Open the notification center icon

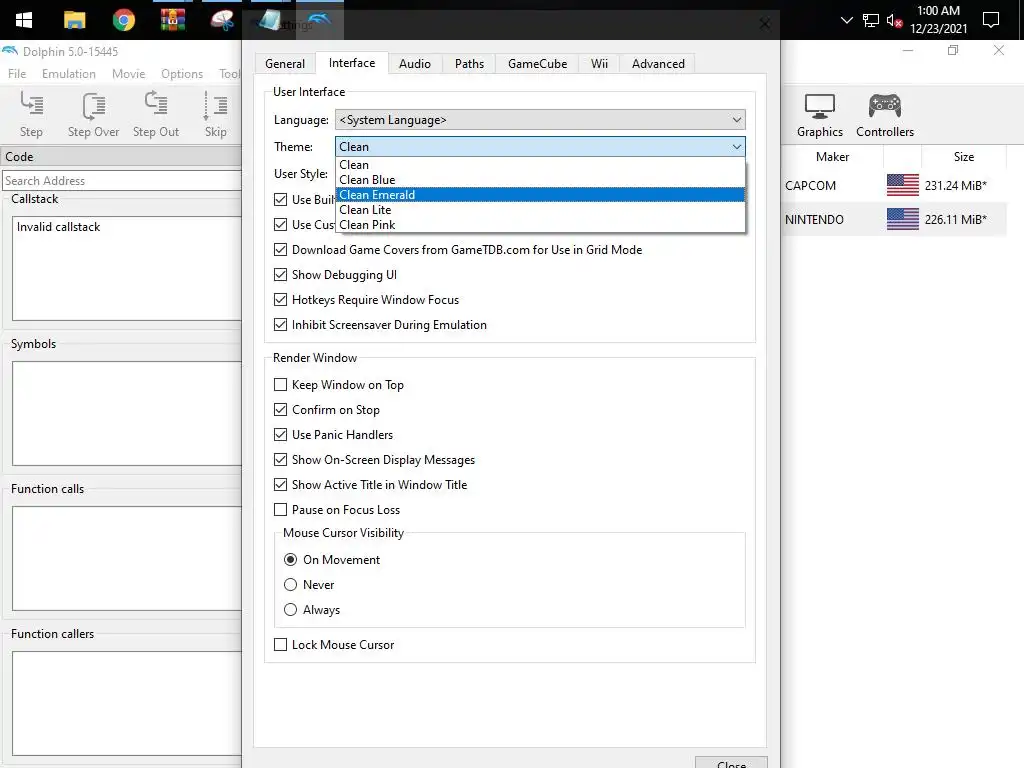click(x=991, y=20)
